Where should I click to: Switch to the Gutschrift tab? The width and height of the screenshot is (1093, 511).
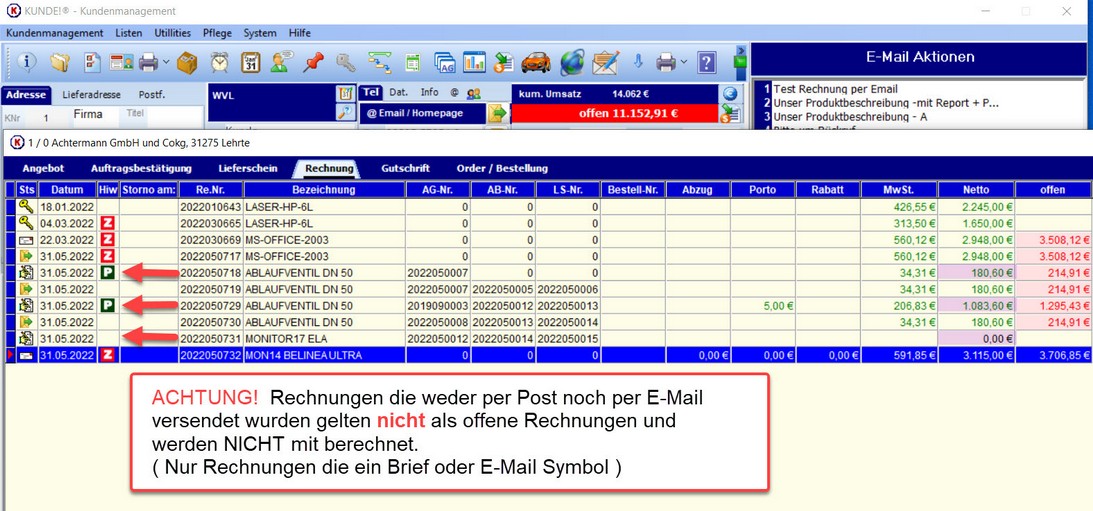click(x=405, y=168)
